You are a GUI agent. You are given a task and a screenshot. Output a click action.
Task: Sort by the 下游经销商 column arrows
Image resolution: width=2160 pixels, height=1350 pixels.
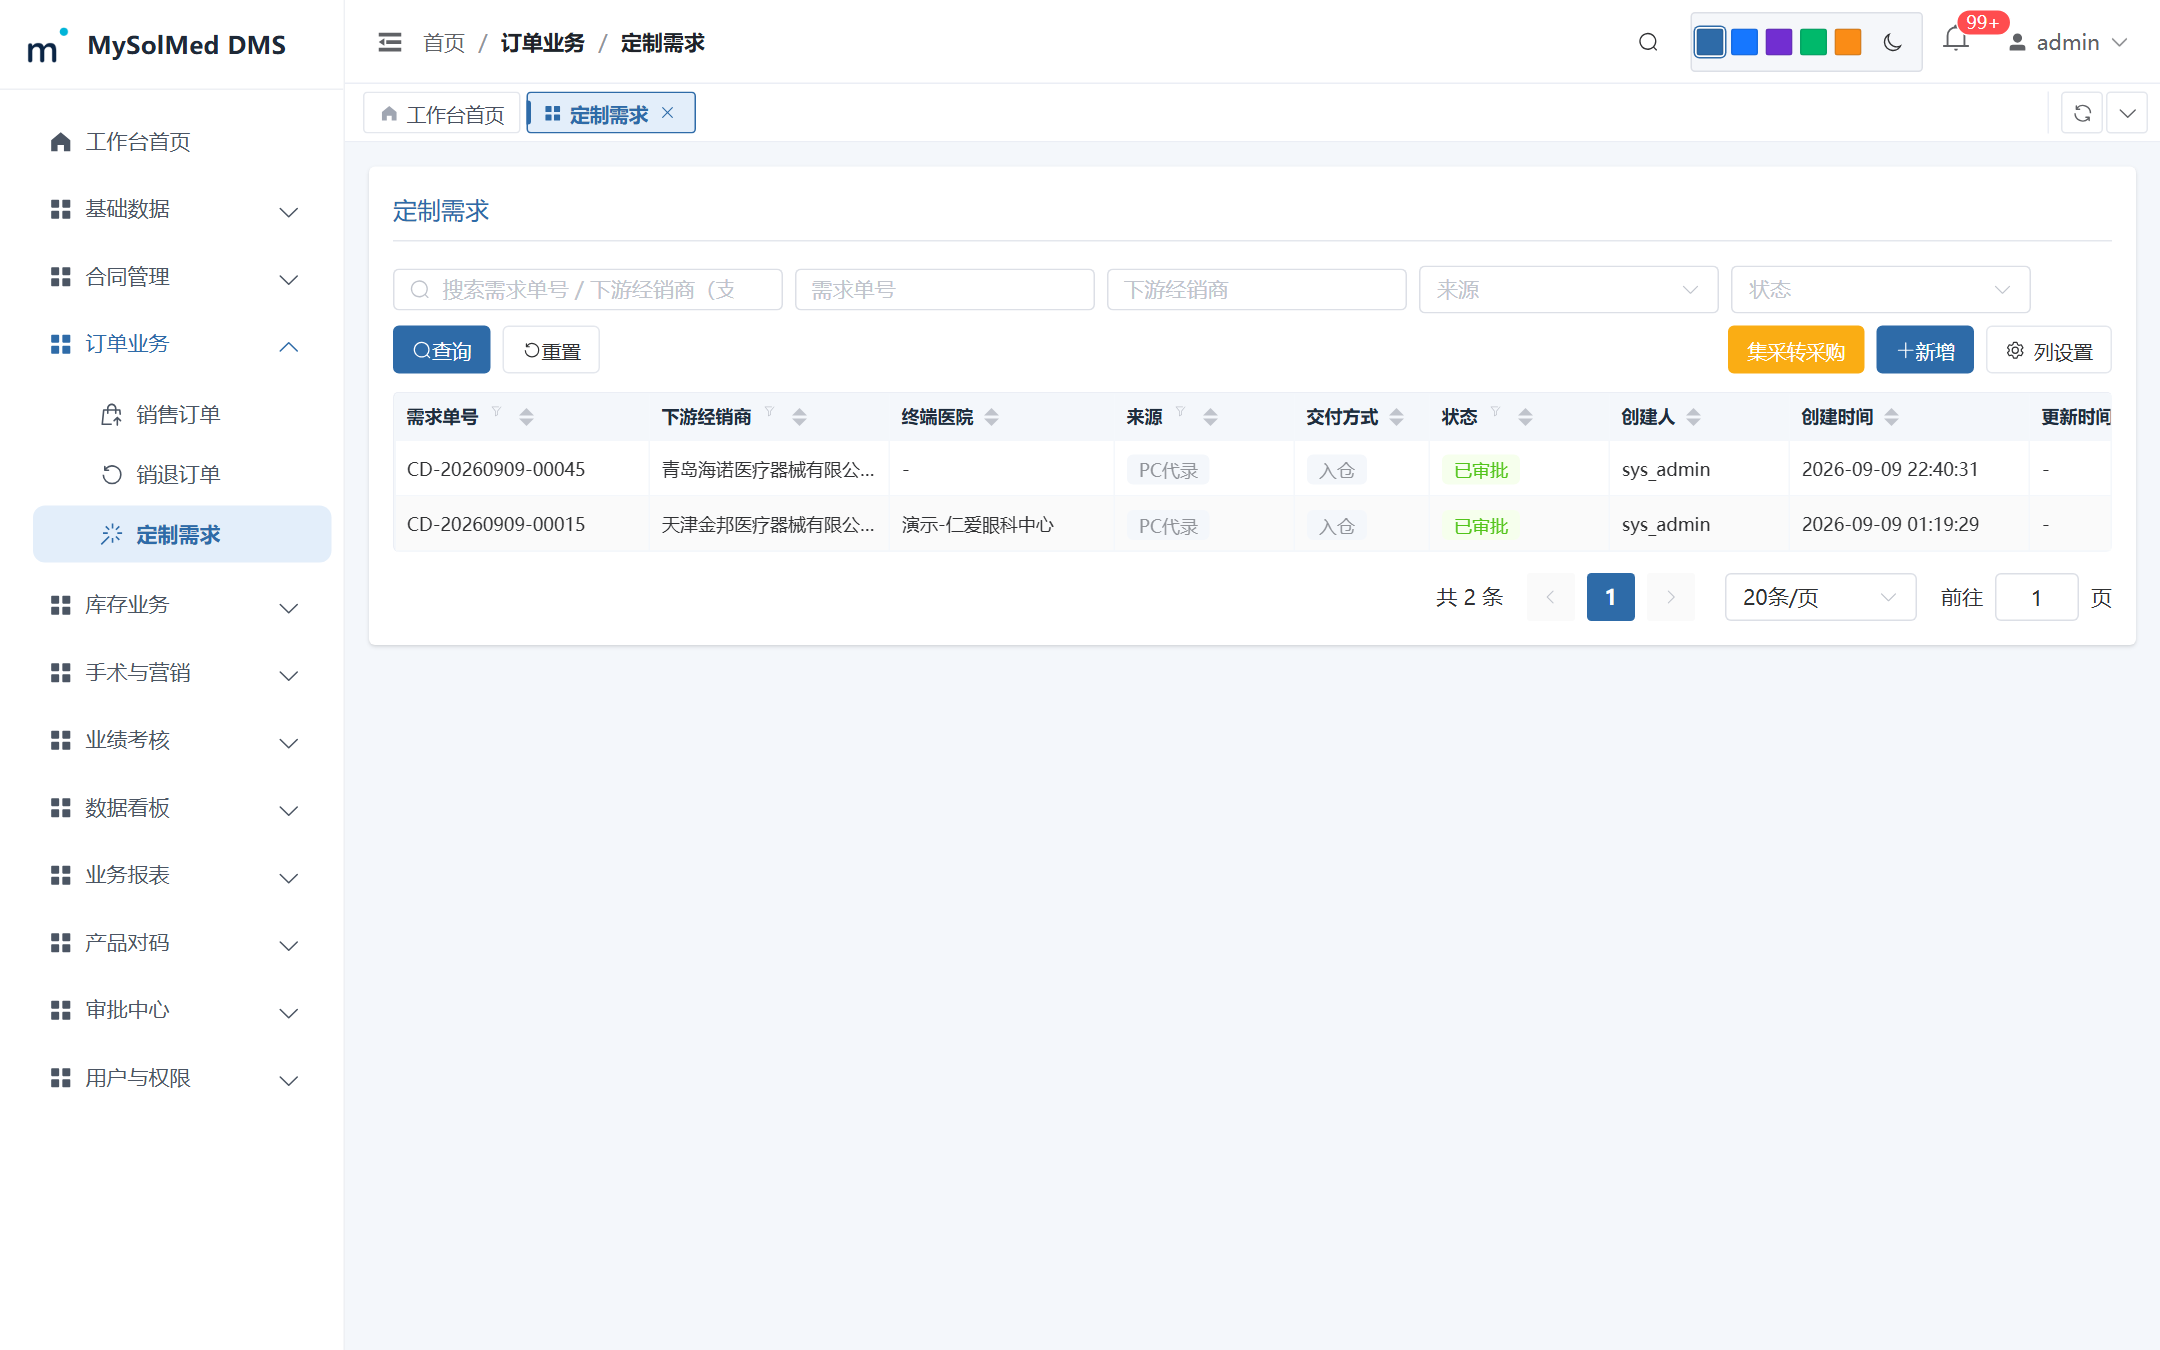[x=799, y=417]
